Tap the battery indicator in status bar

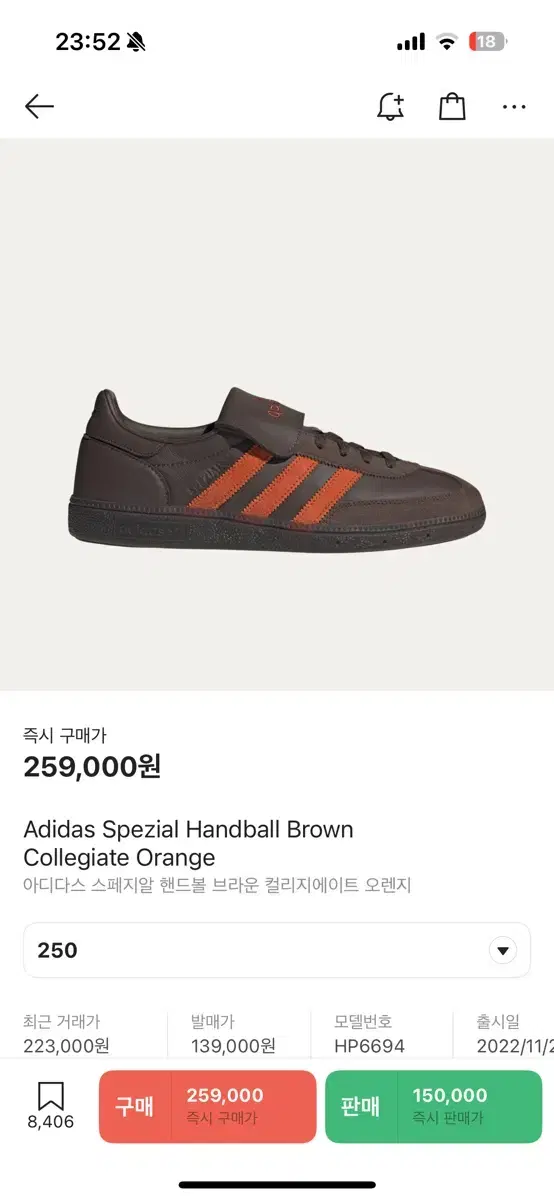(490, 42)
